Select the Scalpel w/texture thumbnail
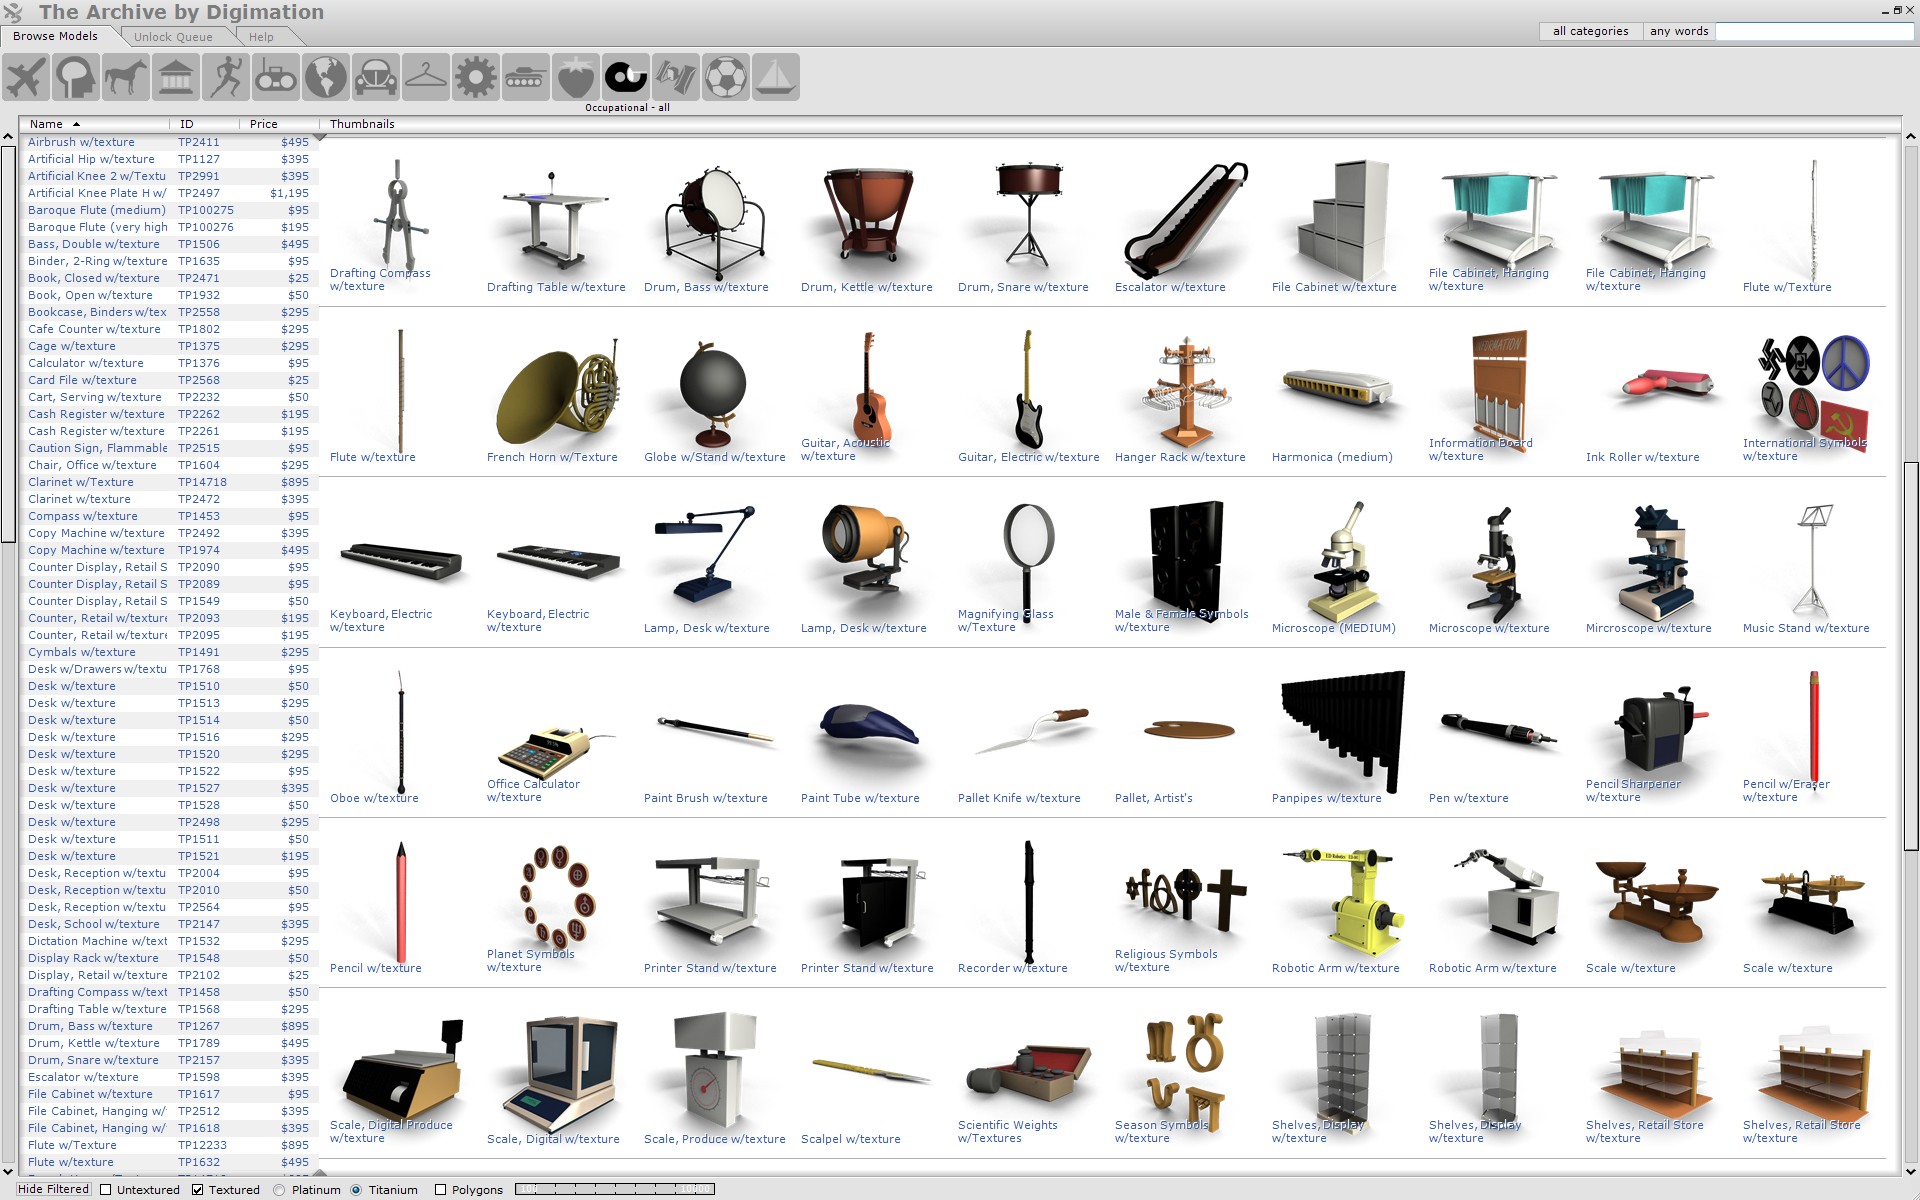 [871, 1078]
